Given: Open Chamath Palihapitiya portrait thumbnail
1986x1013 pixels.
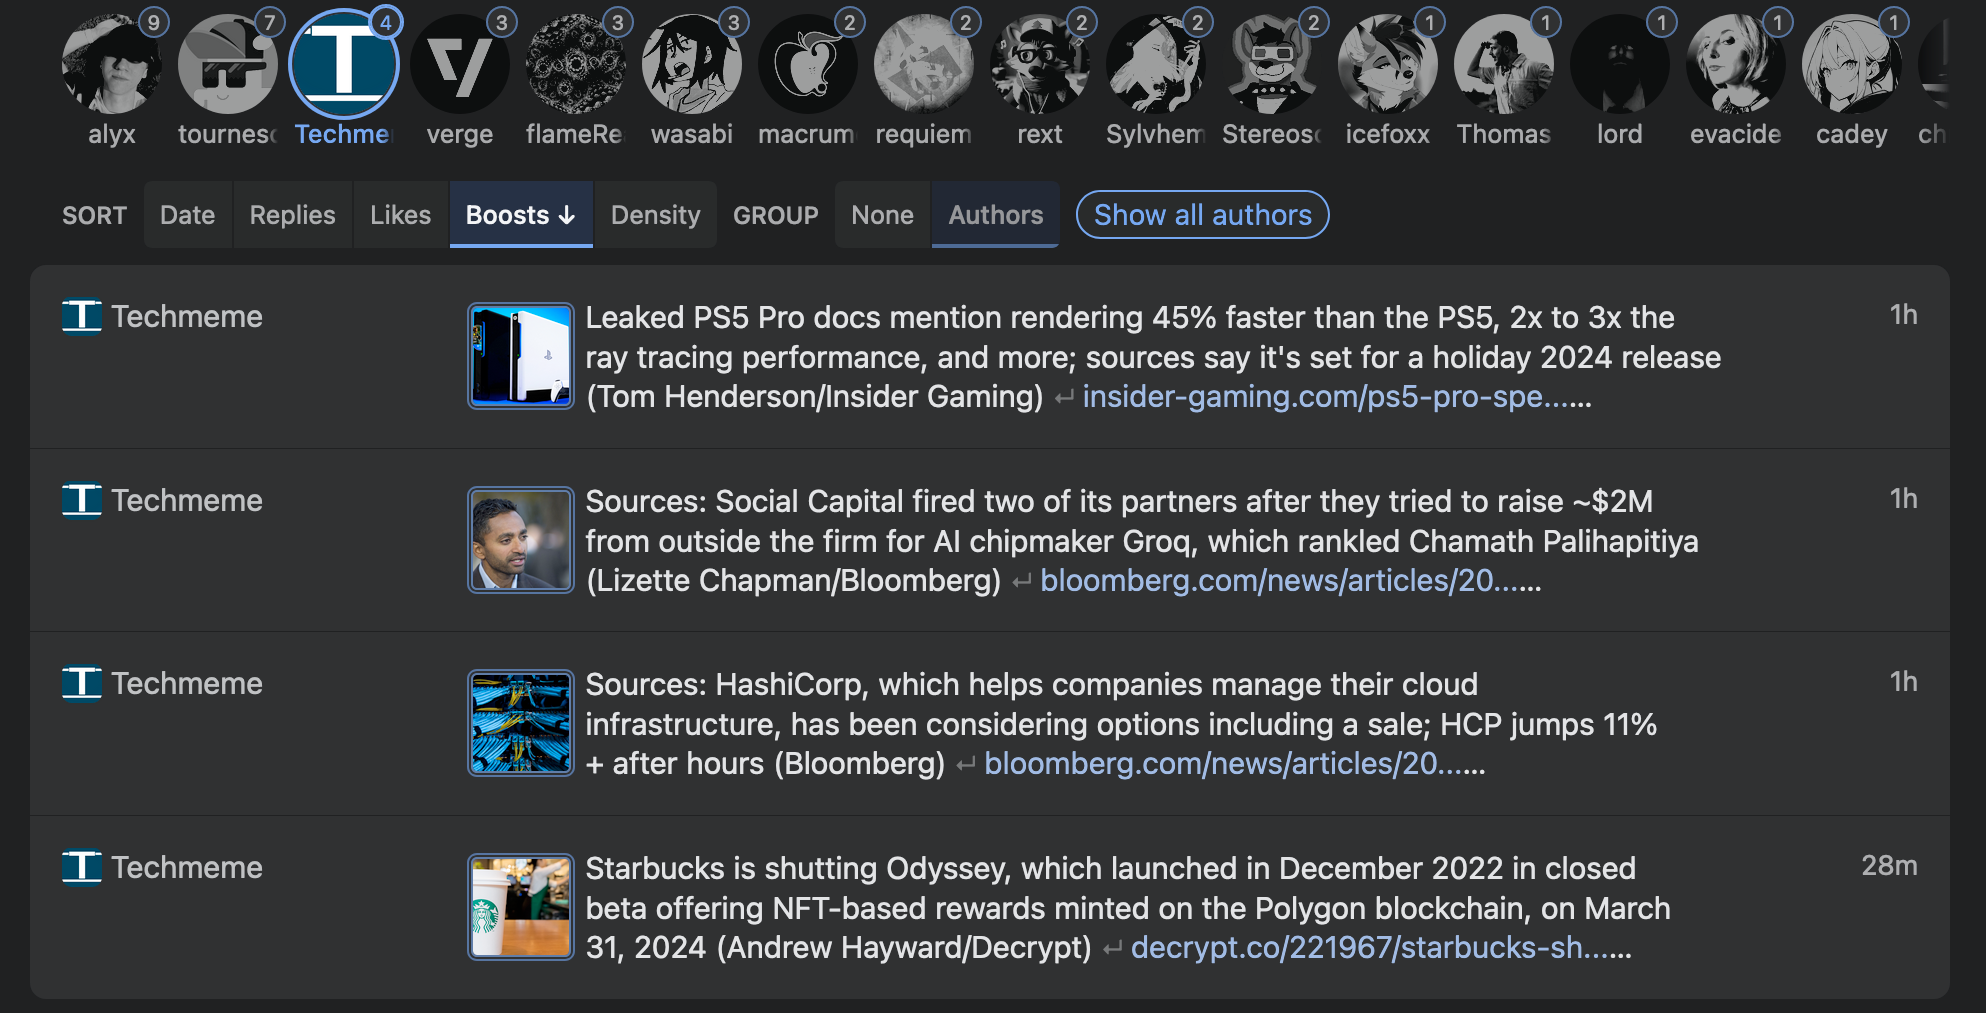Looking at the screenshot, I should click(521, 540).
